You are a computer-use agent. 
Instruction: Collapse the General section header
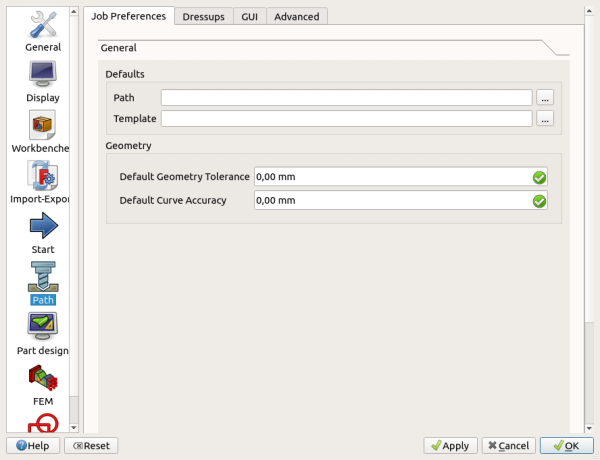click(x=334, y=48)
